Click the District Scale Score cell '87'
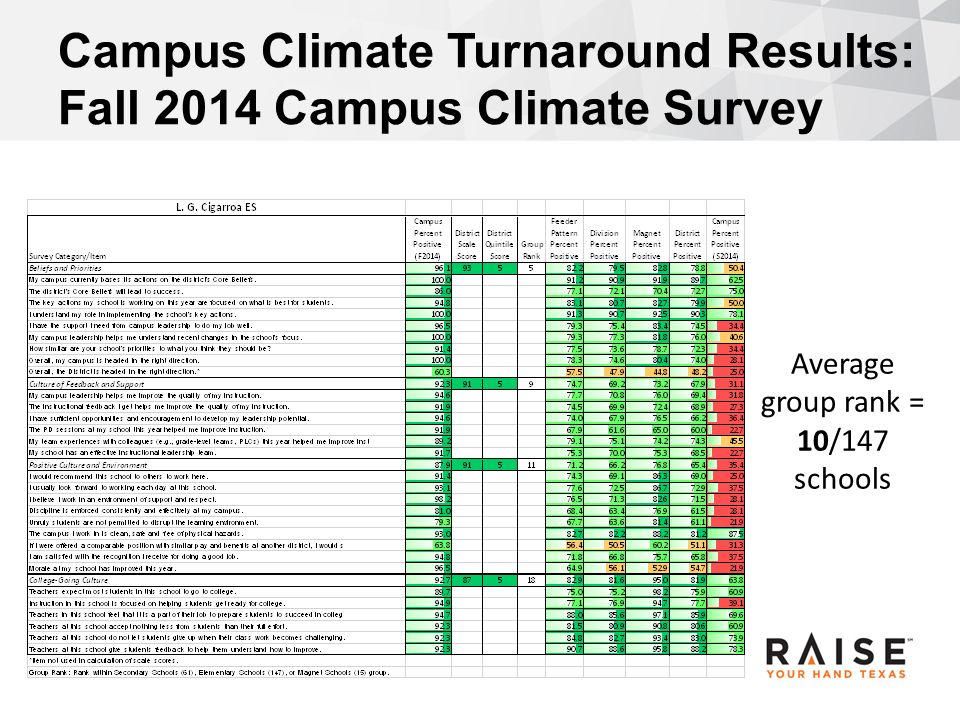This screenshot has height=720, width=960. pyautogui.click(x=467, y=580)
